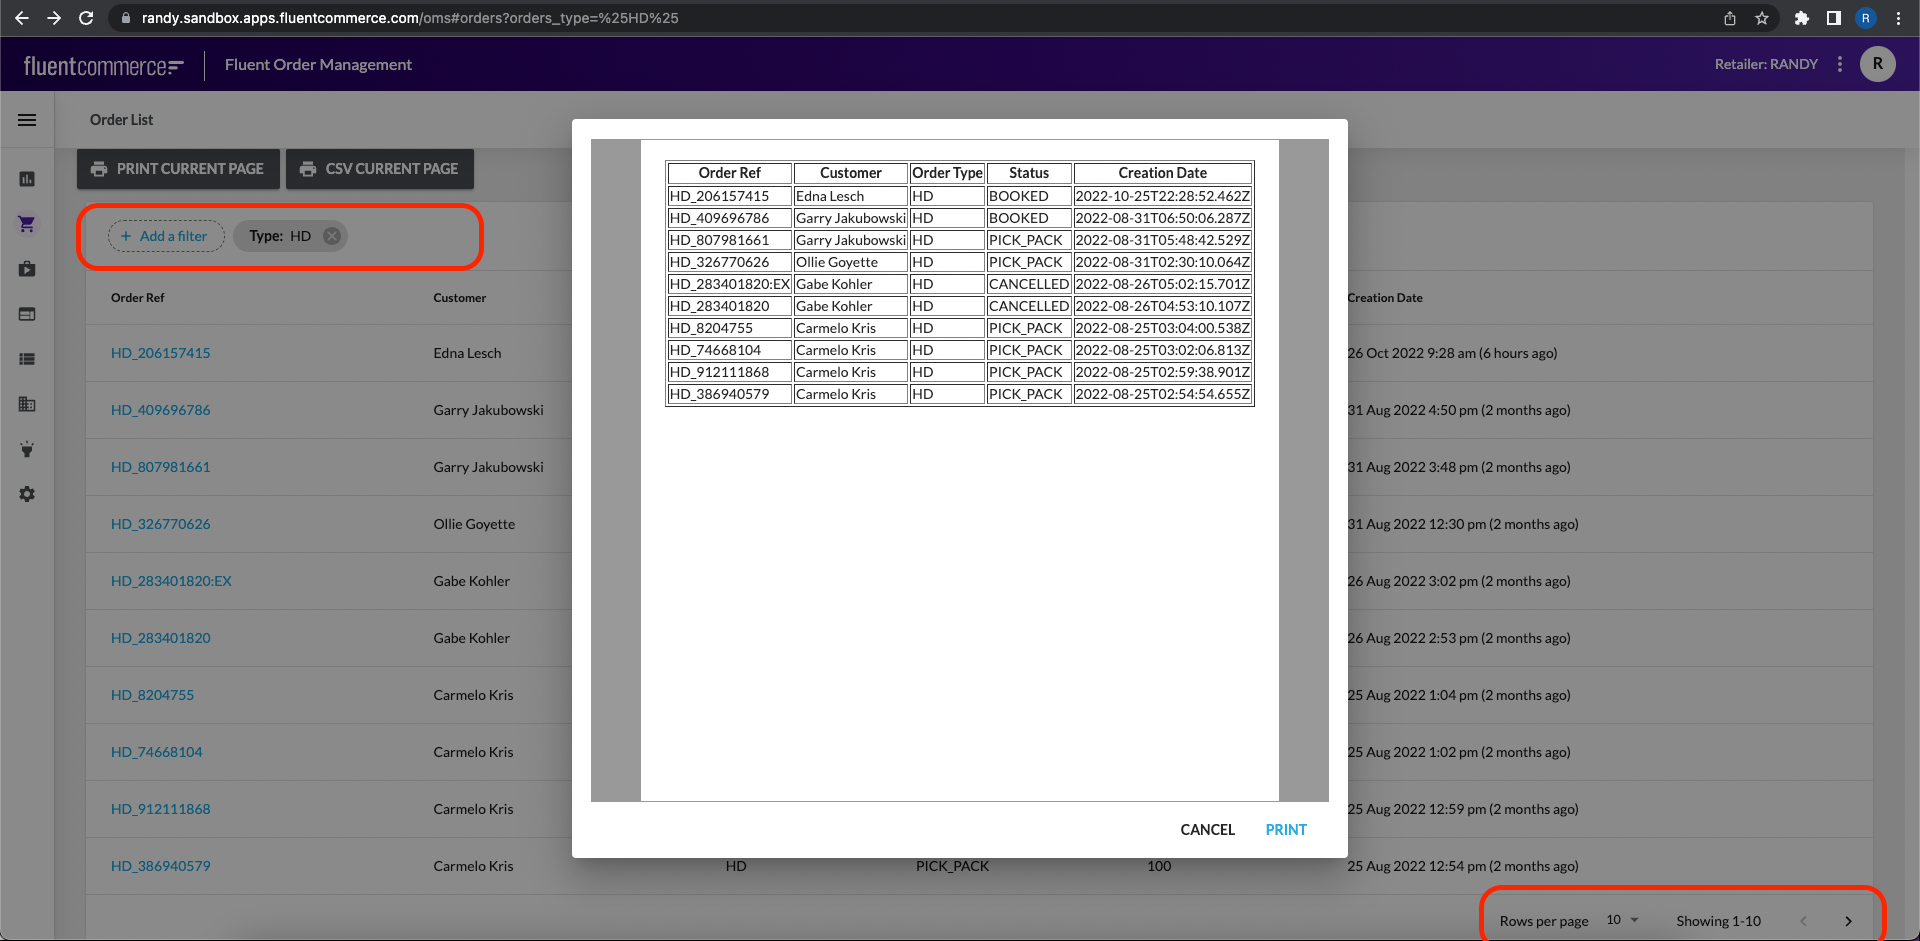Open the bar chart insights sidebar icon
Viewport: 1920px width, 941px height.
click(x=27, y=179)
